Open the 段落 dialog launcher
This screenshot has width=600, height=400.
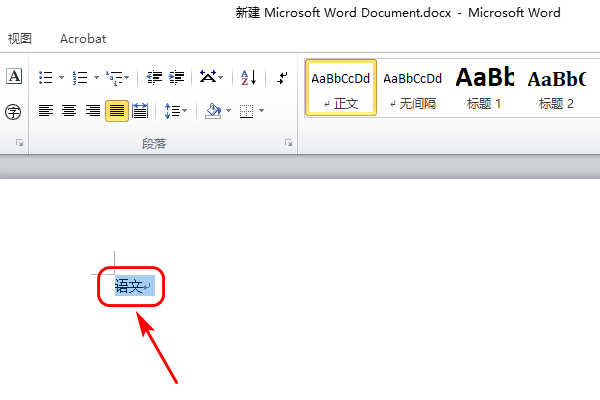pyautogui.click(x=288, y=143)
